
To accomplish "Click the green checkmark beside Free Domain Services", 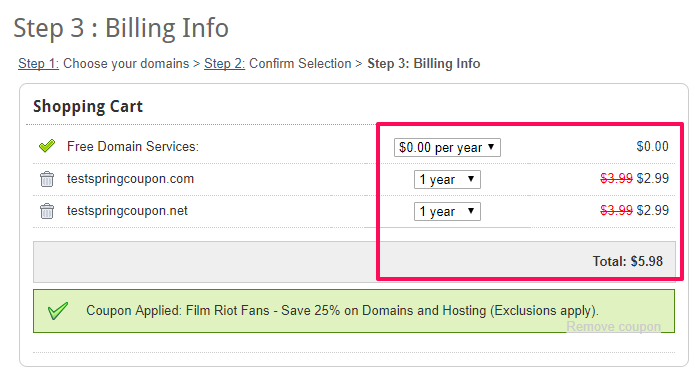I will click(x=47, y=145).
